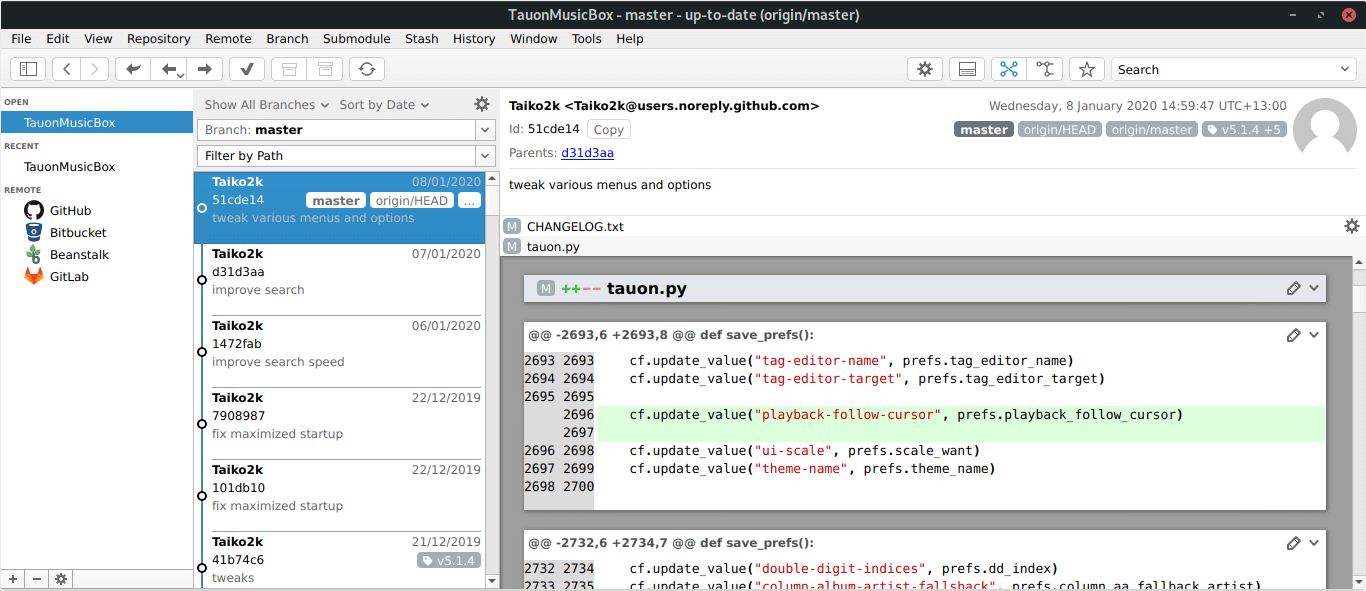Open the File menu
Screen dimensions: 1366x591
pyautogui.click(x=21, y=39)
